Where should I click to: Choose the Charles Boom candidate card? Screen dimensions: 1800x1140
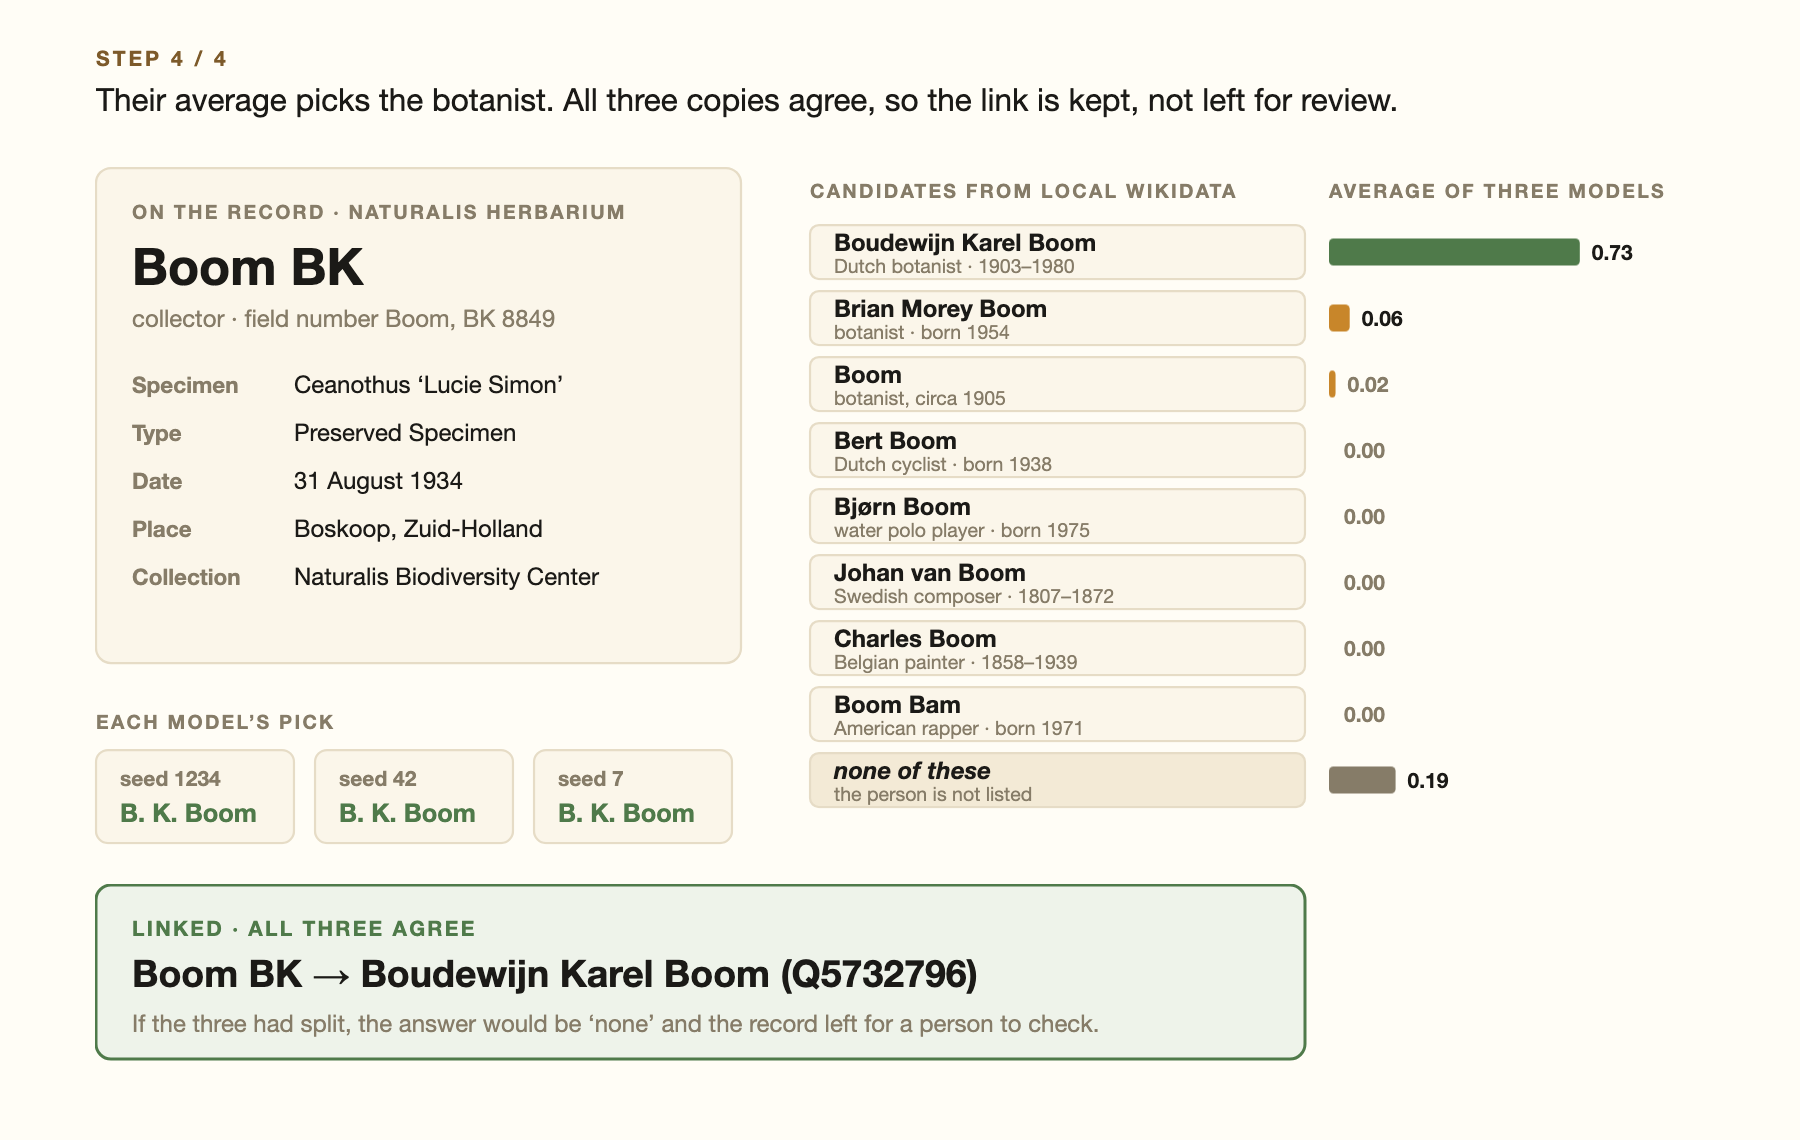pyautogui.click(x=1057, y=648)
